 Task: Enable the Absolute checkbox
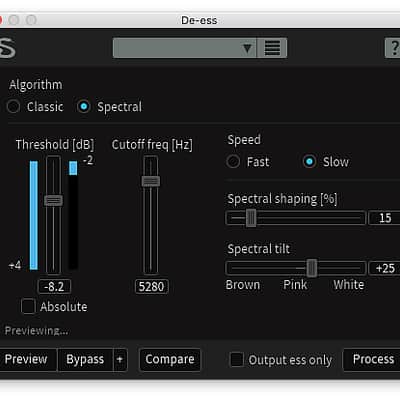click(x=28, y=306)
